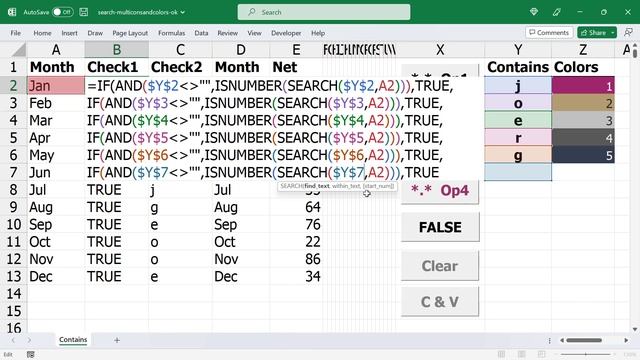Click Contains cell with letter 'j'

[x=518, y=86]
